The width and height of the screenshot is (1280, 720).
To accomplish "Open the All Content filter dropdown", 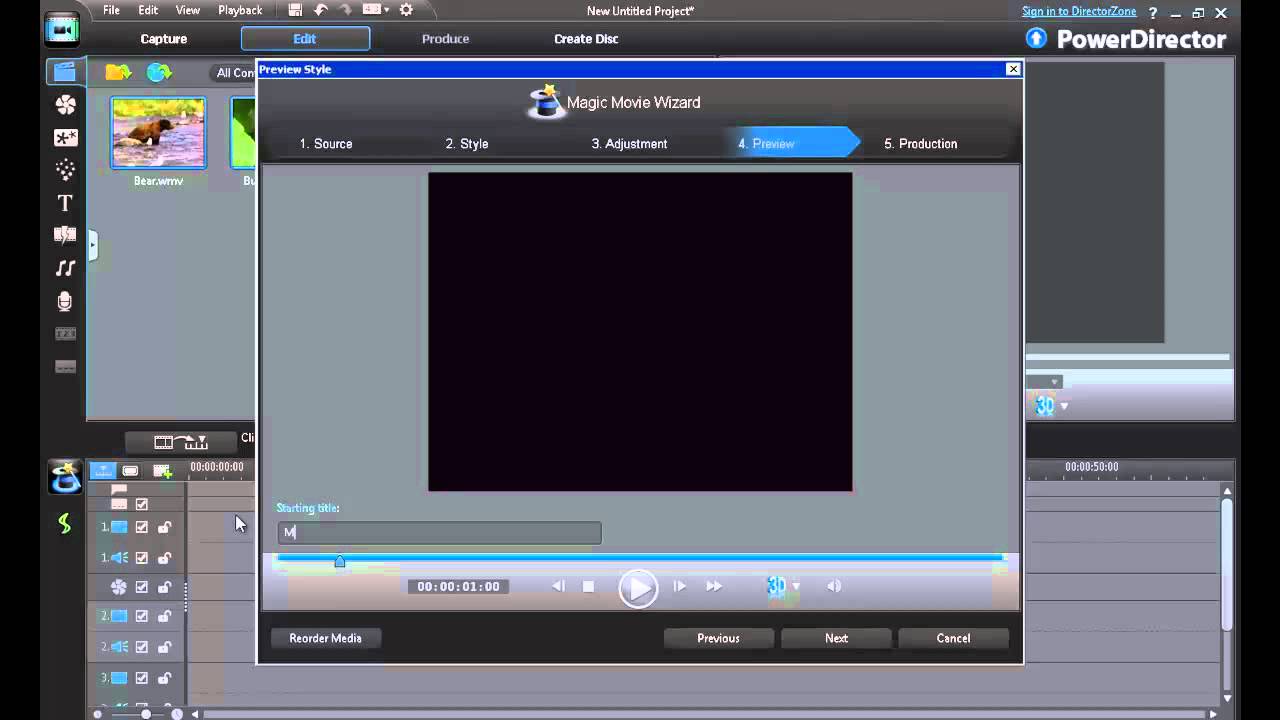I will (x=234, y=73).
